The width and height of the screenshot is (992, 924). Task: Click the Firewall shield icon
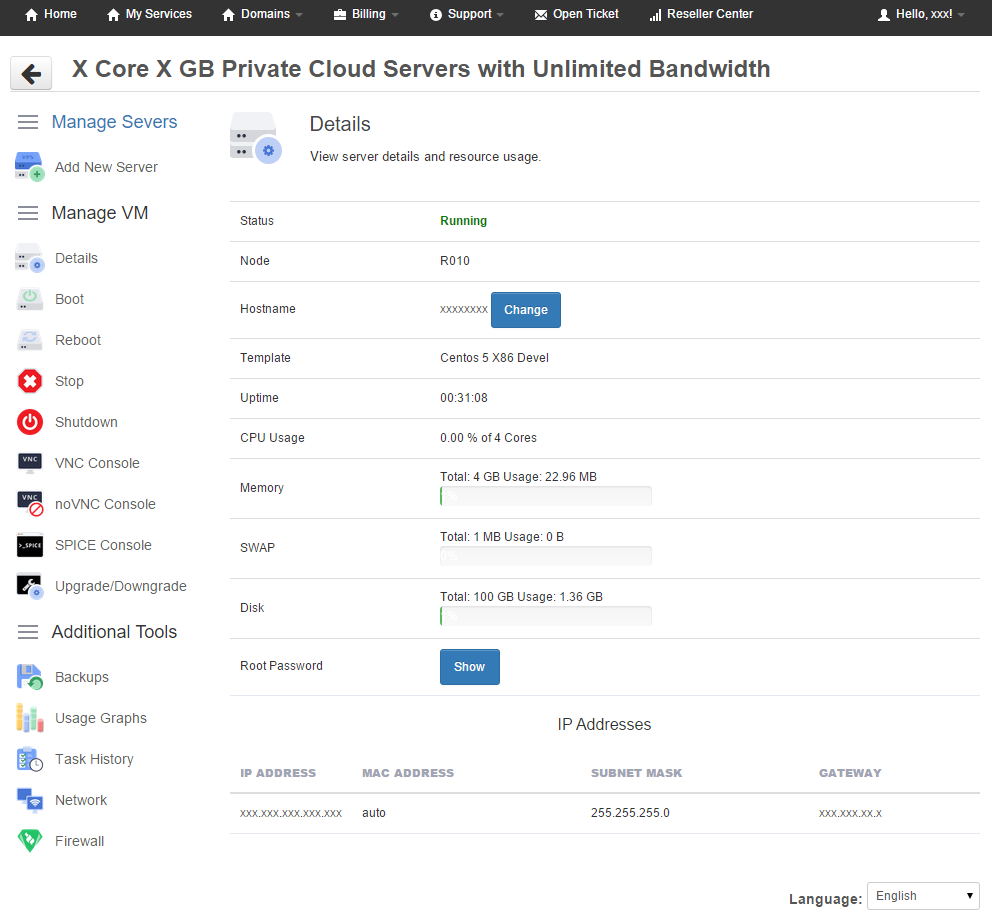30,841
